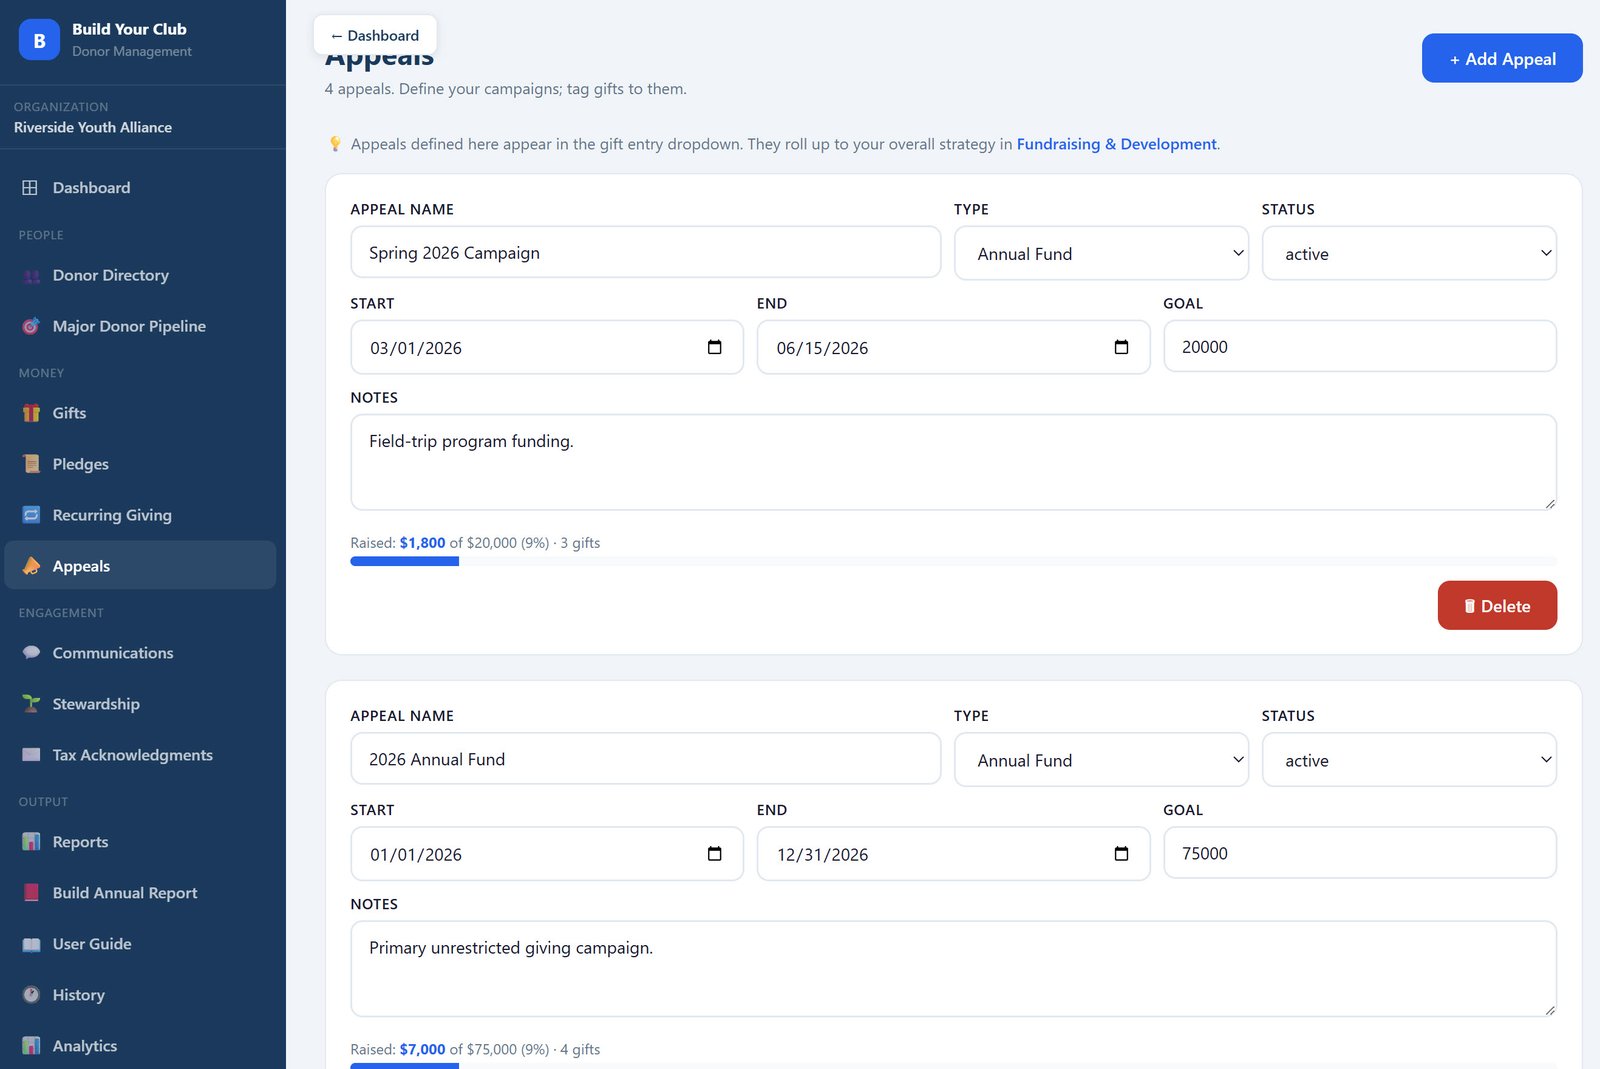1600x1069 pixels.
Task: Click the 03/01/2026 start date field
Action: [547, 347]
